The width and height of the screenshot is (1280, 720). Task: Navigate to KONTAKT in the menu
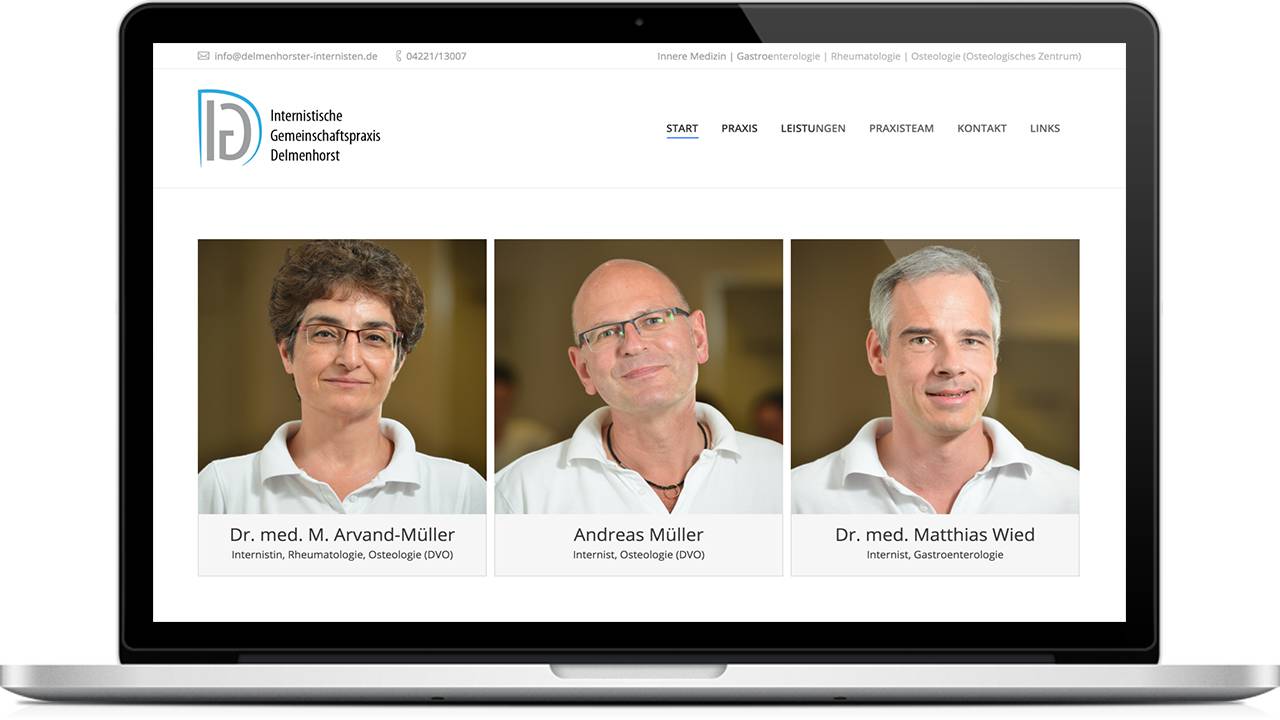pos(982,128)
